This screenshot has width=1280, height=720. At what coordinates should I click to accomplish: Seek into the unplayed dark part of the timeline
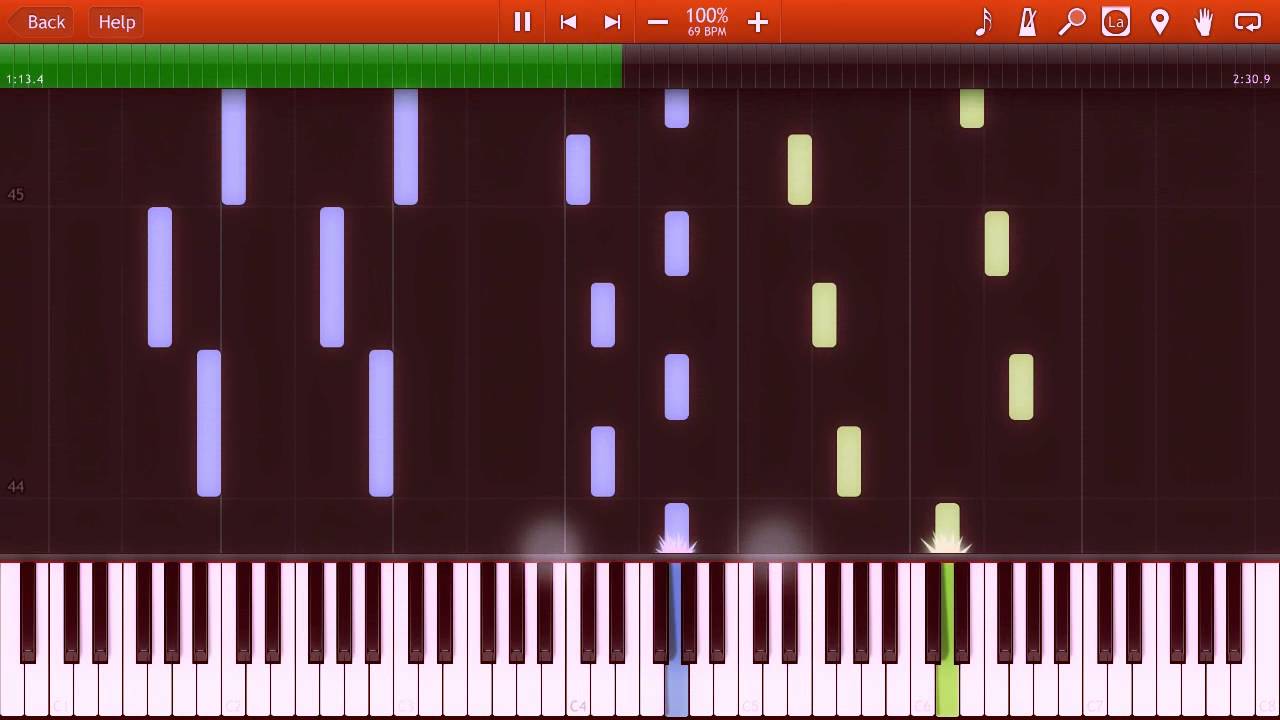coord(951,66)
